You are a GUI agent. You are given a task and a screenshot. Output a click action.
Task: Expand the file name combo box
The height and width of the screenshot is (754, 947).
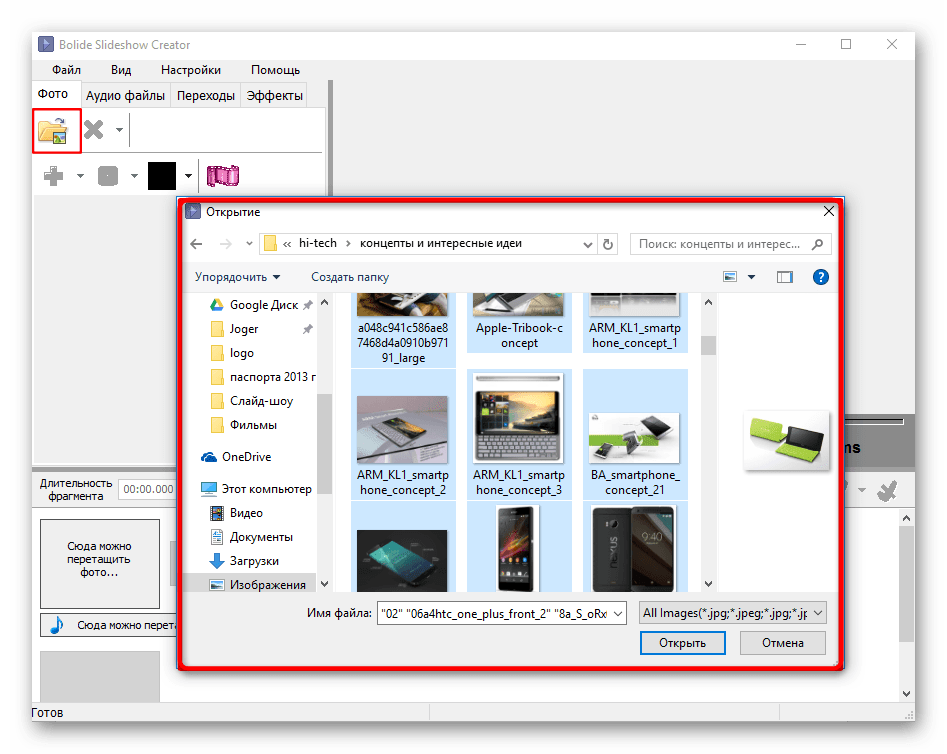tap(618, 613)
